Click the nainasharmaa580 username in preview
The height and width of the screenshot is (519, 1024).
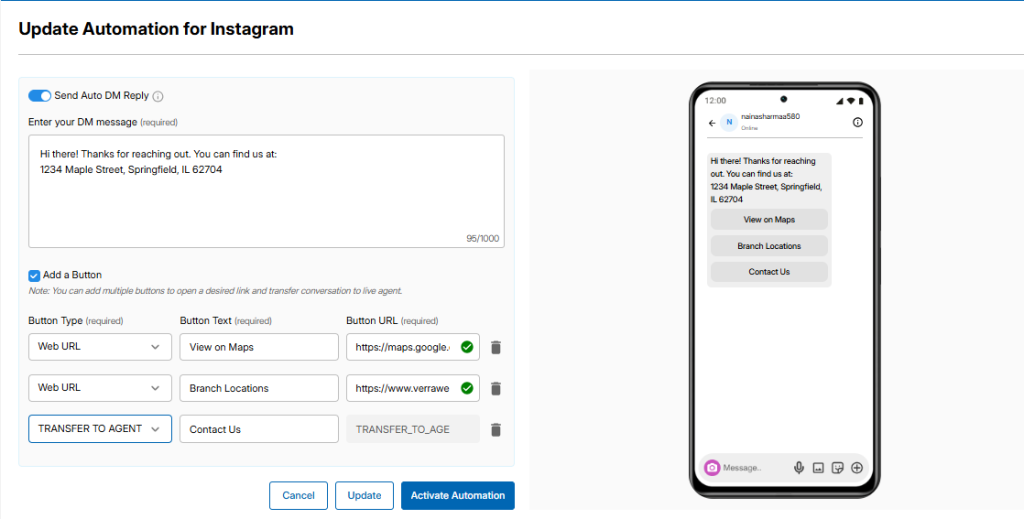(771, 117)
